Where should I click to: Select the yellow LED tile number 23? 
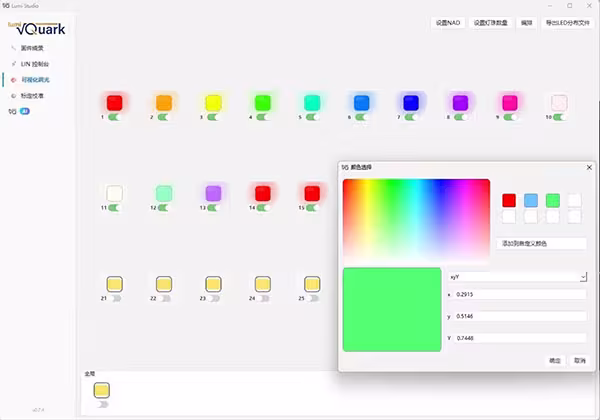pyautogui.click(x=213, y=284)
